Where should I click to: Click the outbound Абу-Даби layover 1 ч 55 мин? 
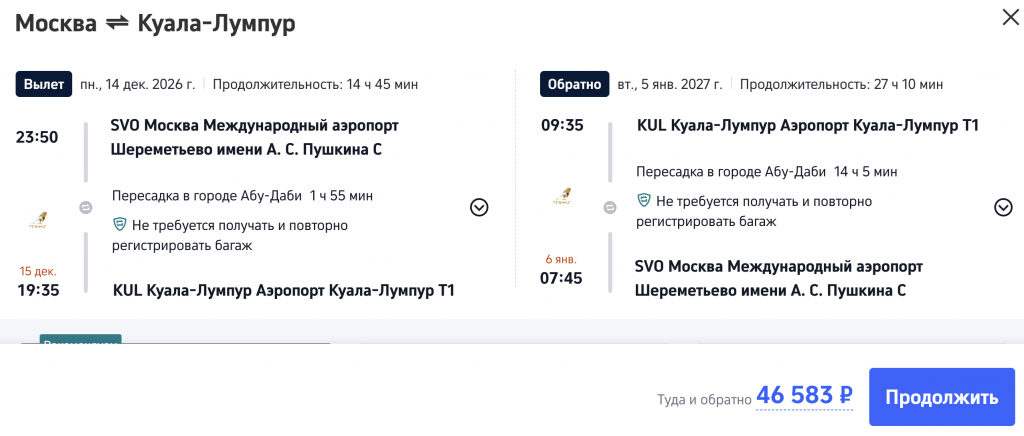tap(242, 195)
